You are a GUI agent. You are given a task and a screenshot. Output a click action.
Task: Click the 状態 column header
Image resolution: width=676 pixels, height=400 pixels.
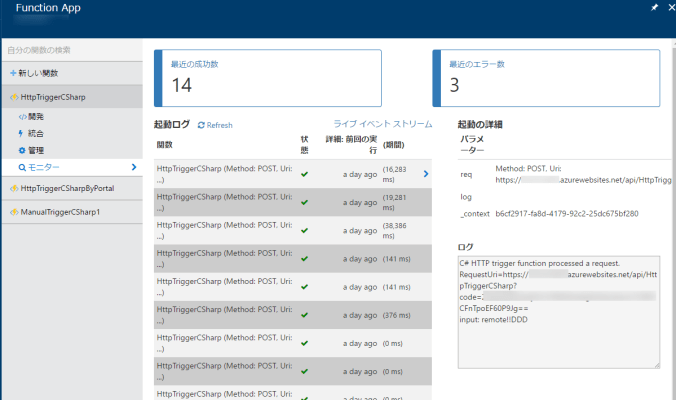pyautogui.click(x=304, y=144)
